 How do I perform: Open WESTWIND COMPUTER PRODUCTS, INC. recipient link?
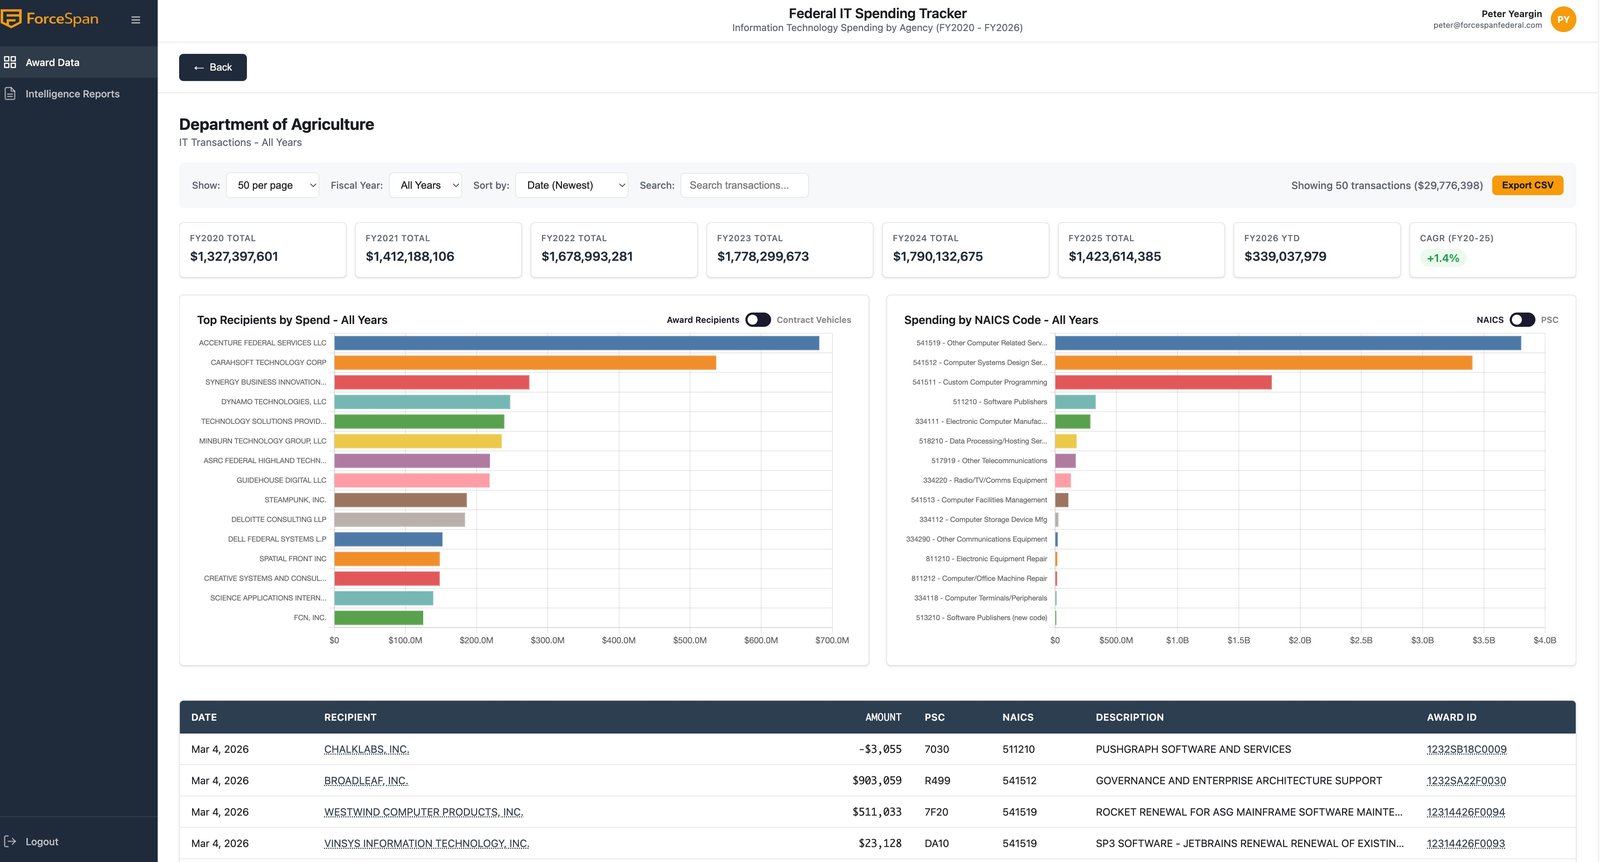click(424, 812)
